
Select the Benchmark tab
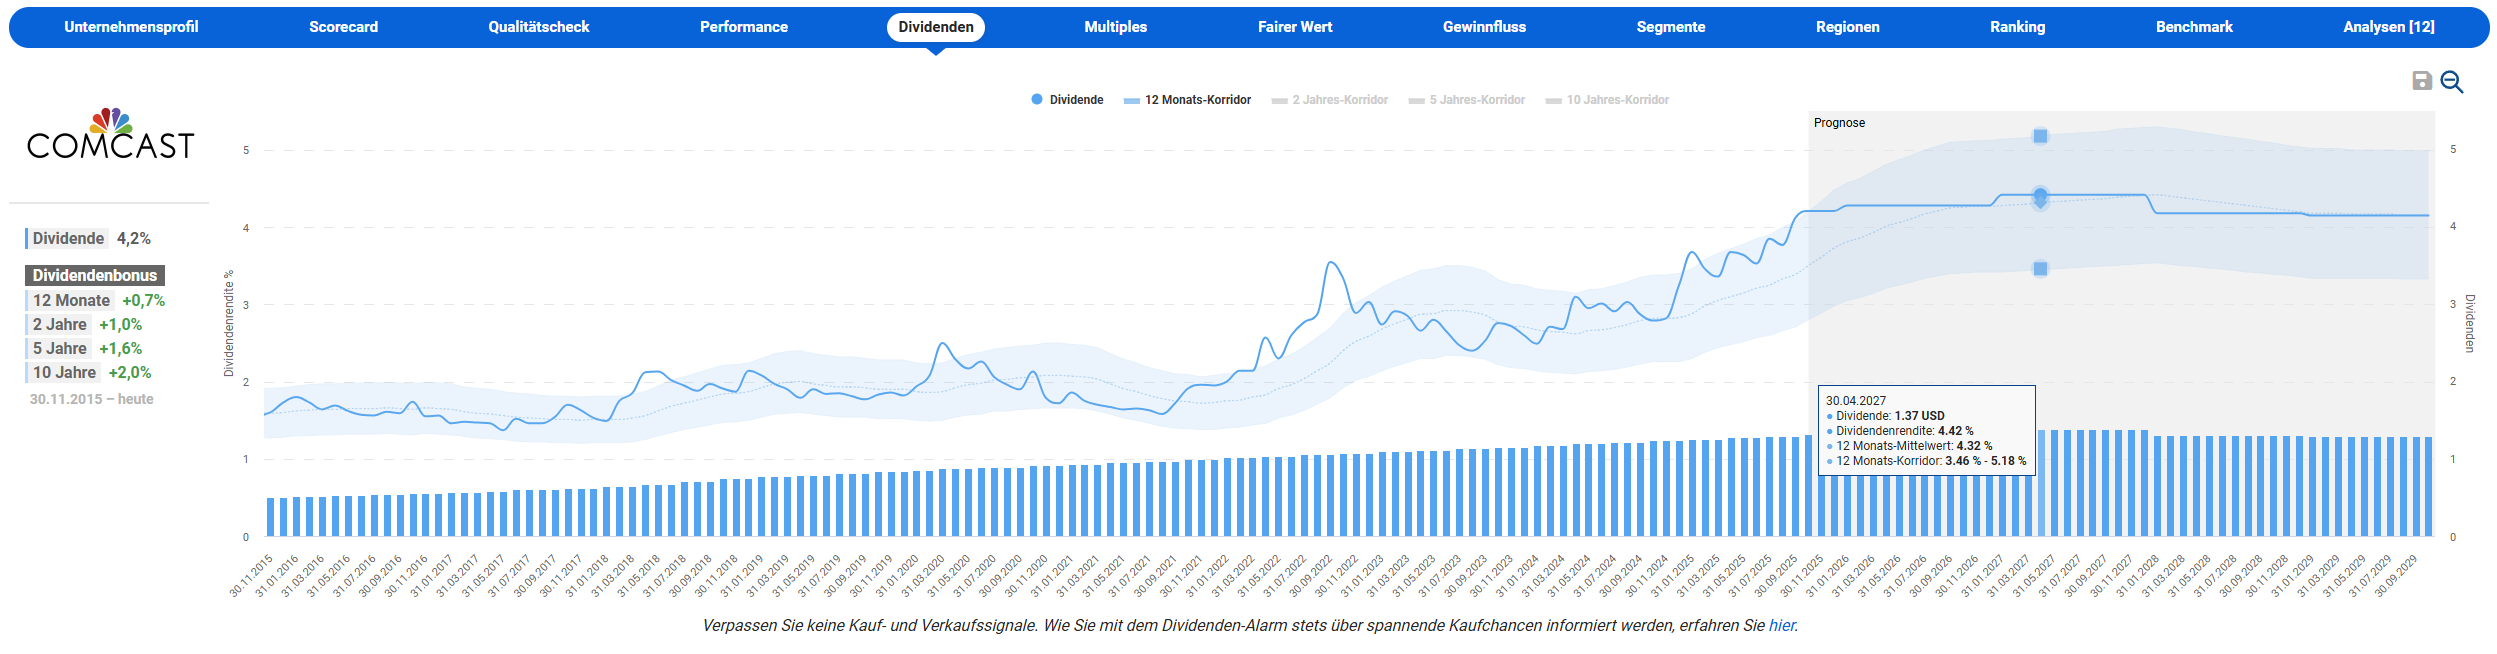pos(2193,27)
